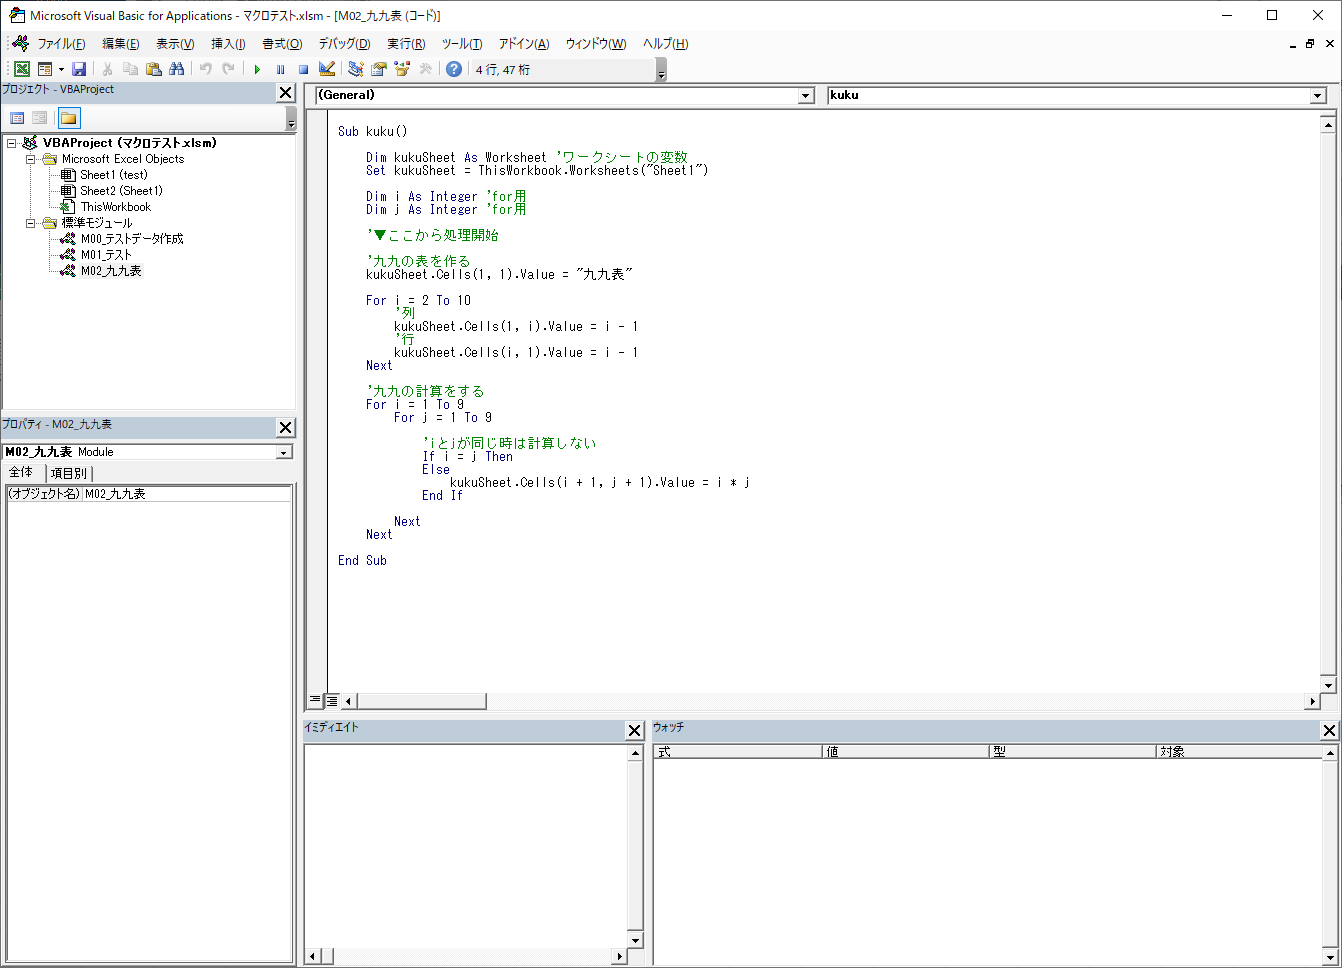This screenshot has width=1342, height=968.
Task: Close the Watch window pane
Action: (x=1329, y=731)
